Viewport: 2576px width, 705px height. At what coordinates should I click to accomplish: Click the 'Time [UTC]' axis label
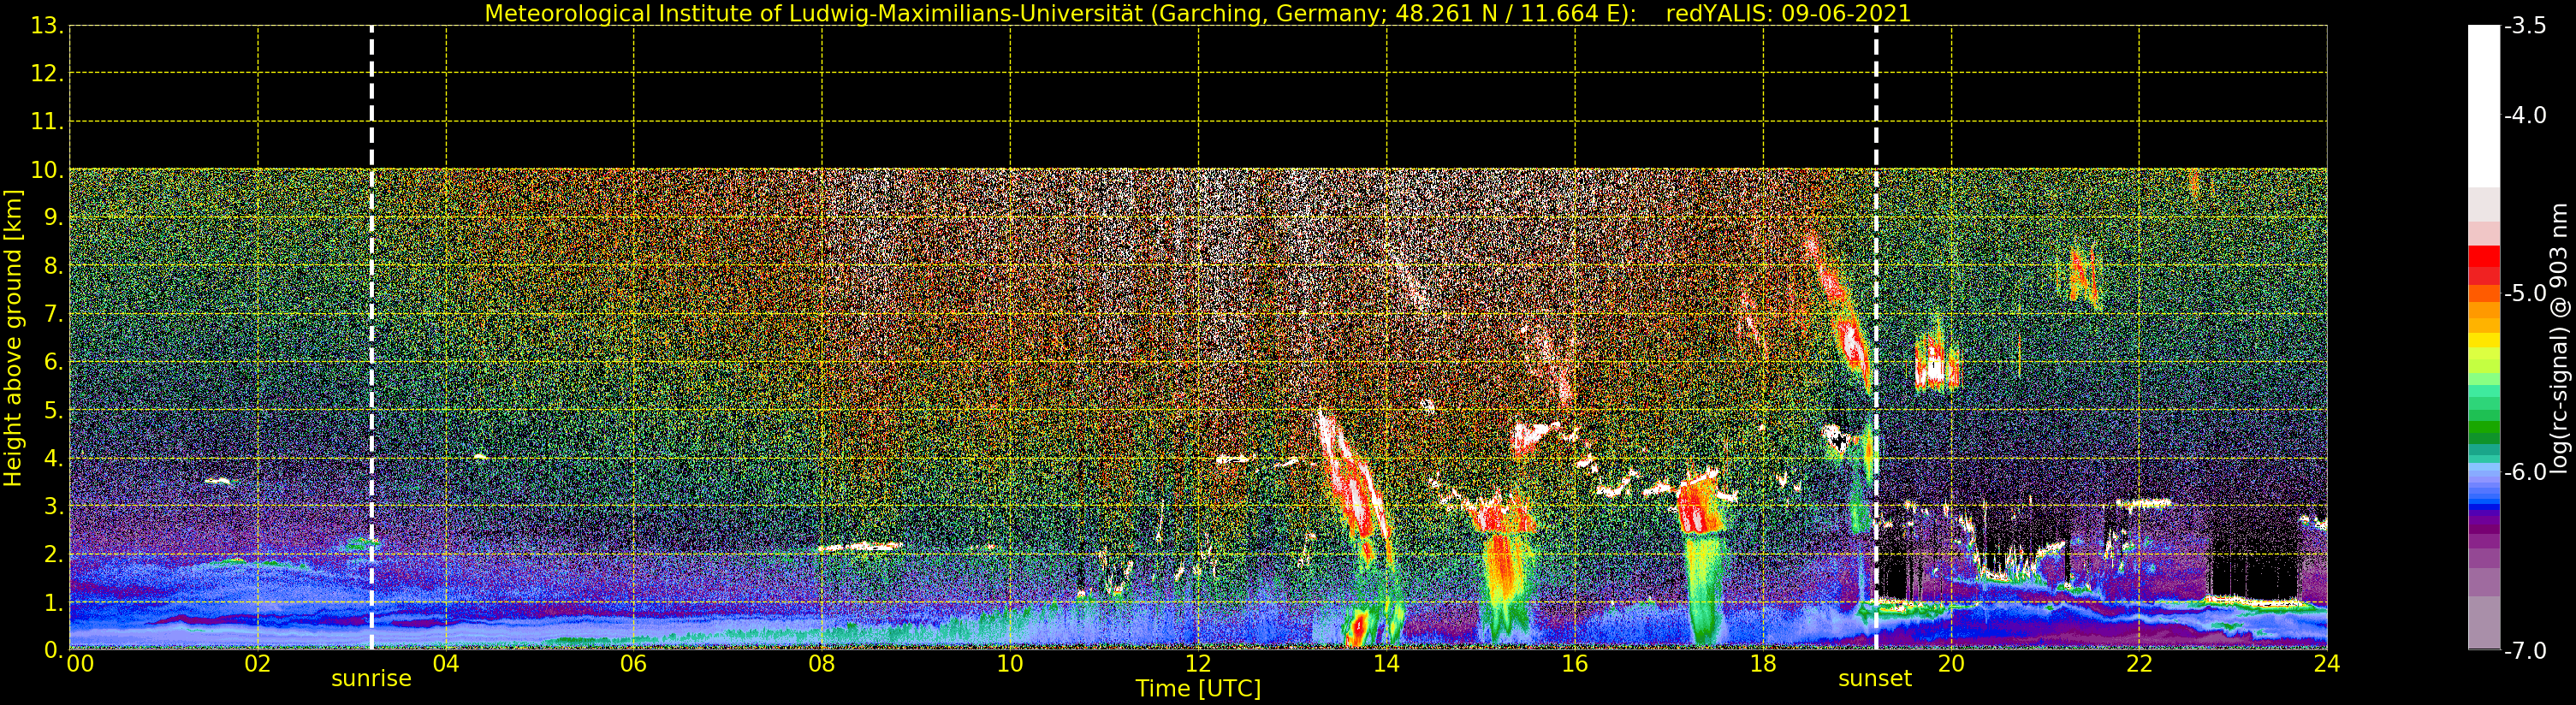coord(1198,688)
